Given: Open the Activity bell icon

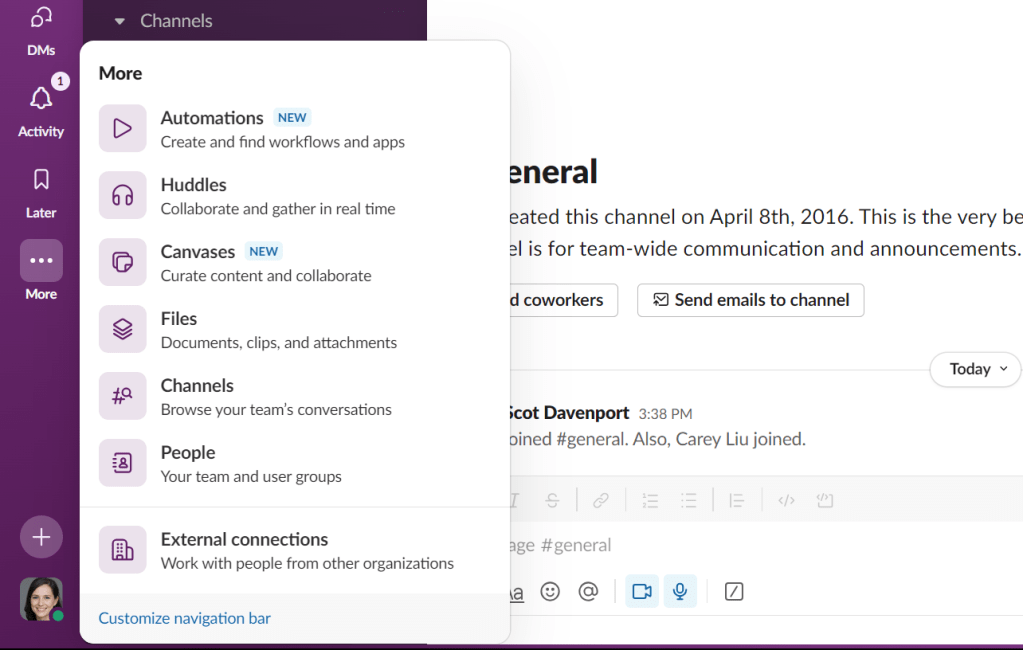Looking at the screenshot, I should pos(40,99).
